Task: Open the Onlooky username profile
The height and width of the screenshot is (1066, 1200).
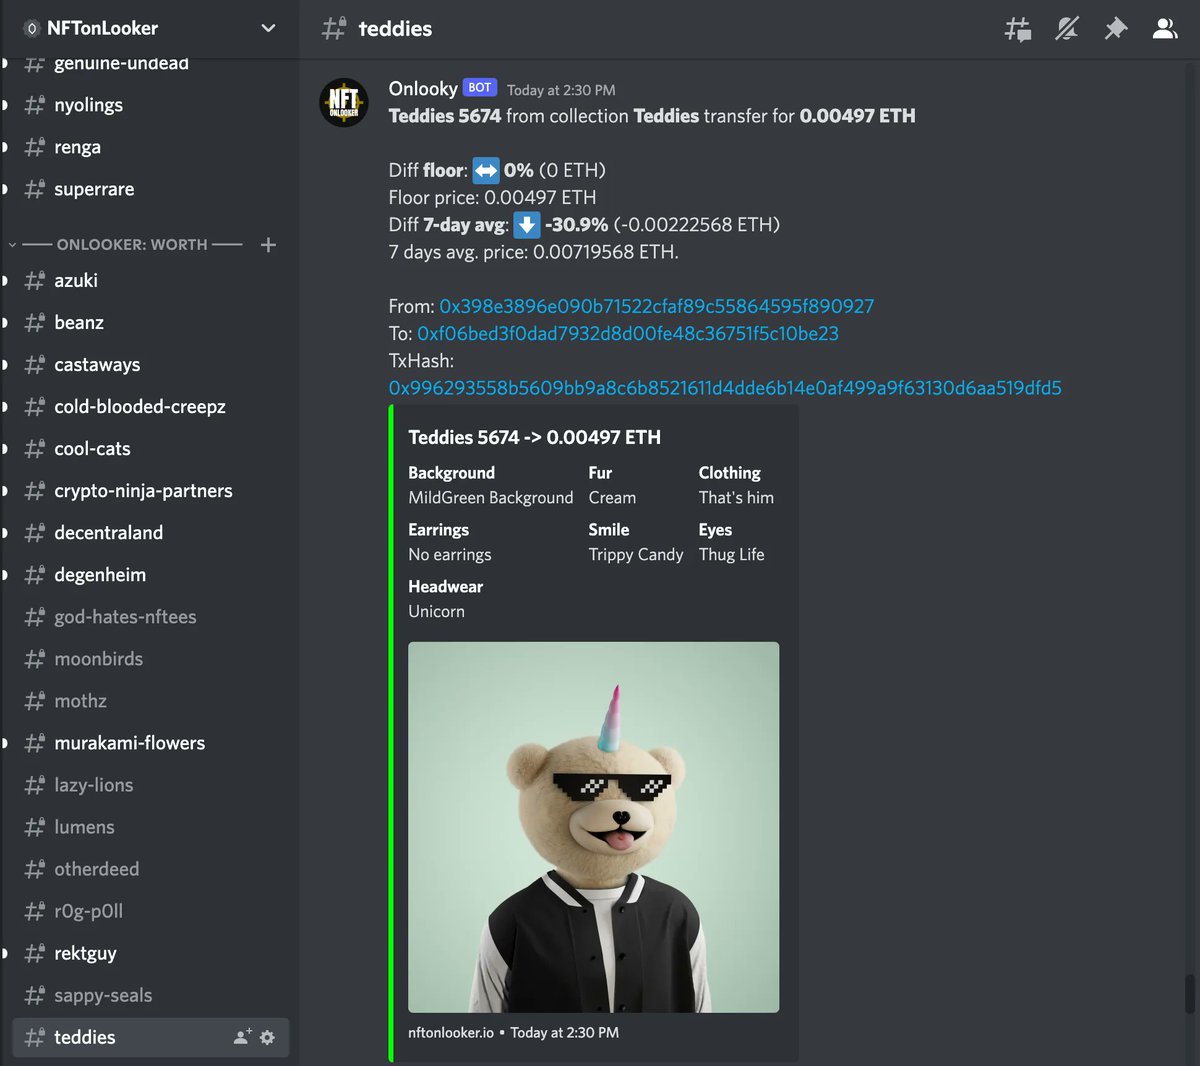Action: pyautogui.click(x=423, y=88)
